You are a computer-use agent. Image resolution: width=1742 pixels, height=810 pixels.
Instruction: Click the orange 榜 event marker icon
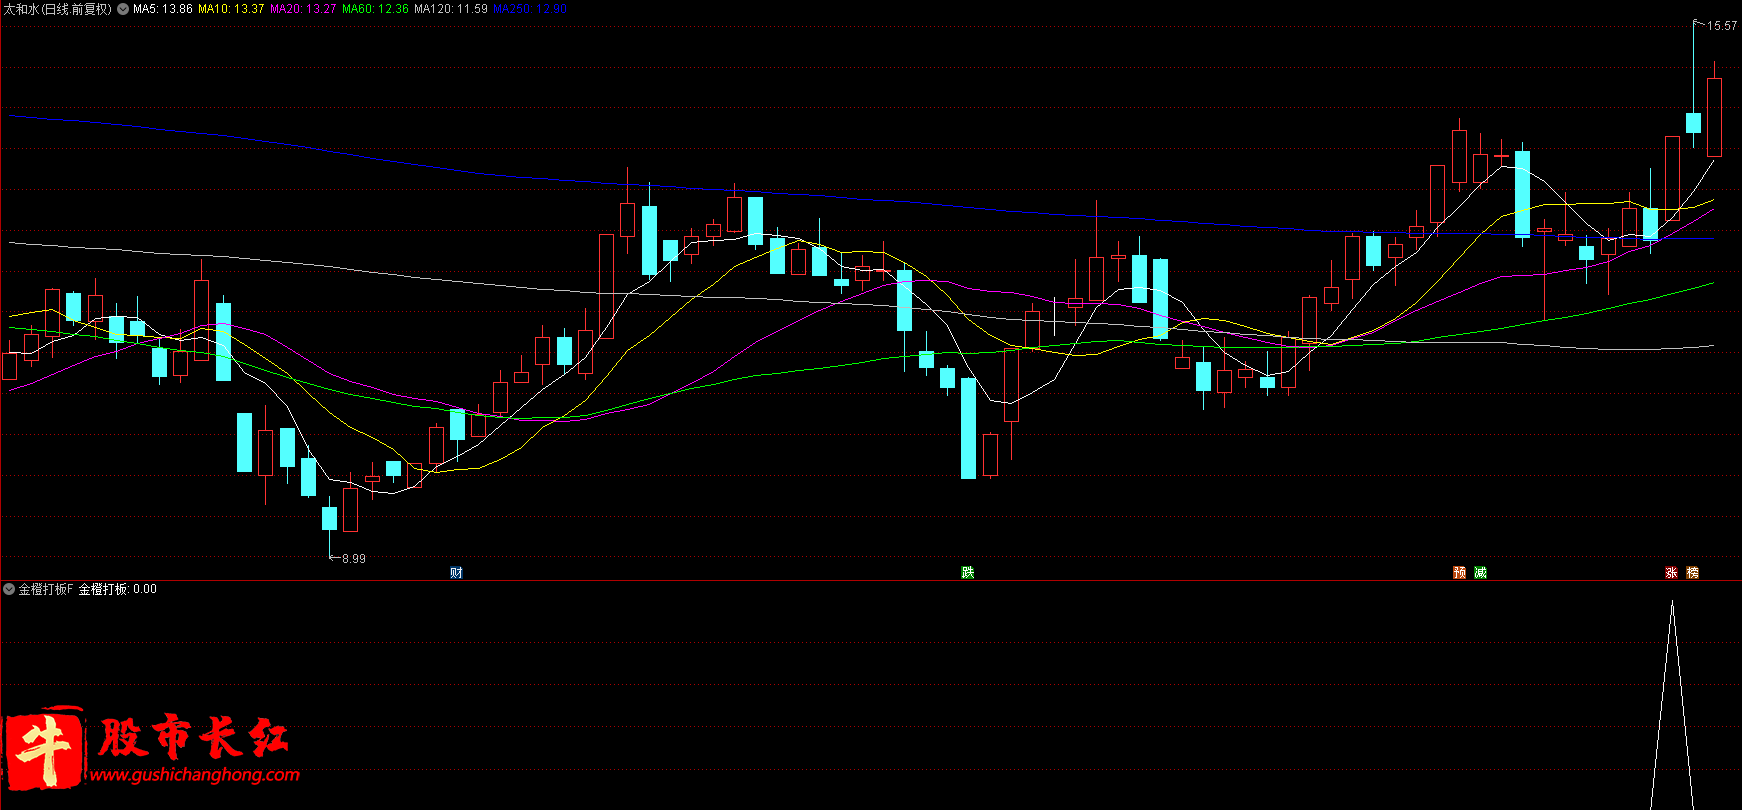tap(1692, 572)
